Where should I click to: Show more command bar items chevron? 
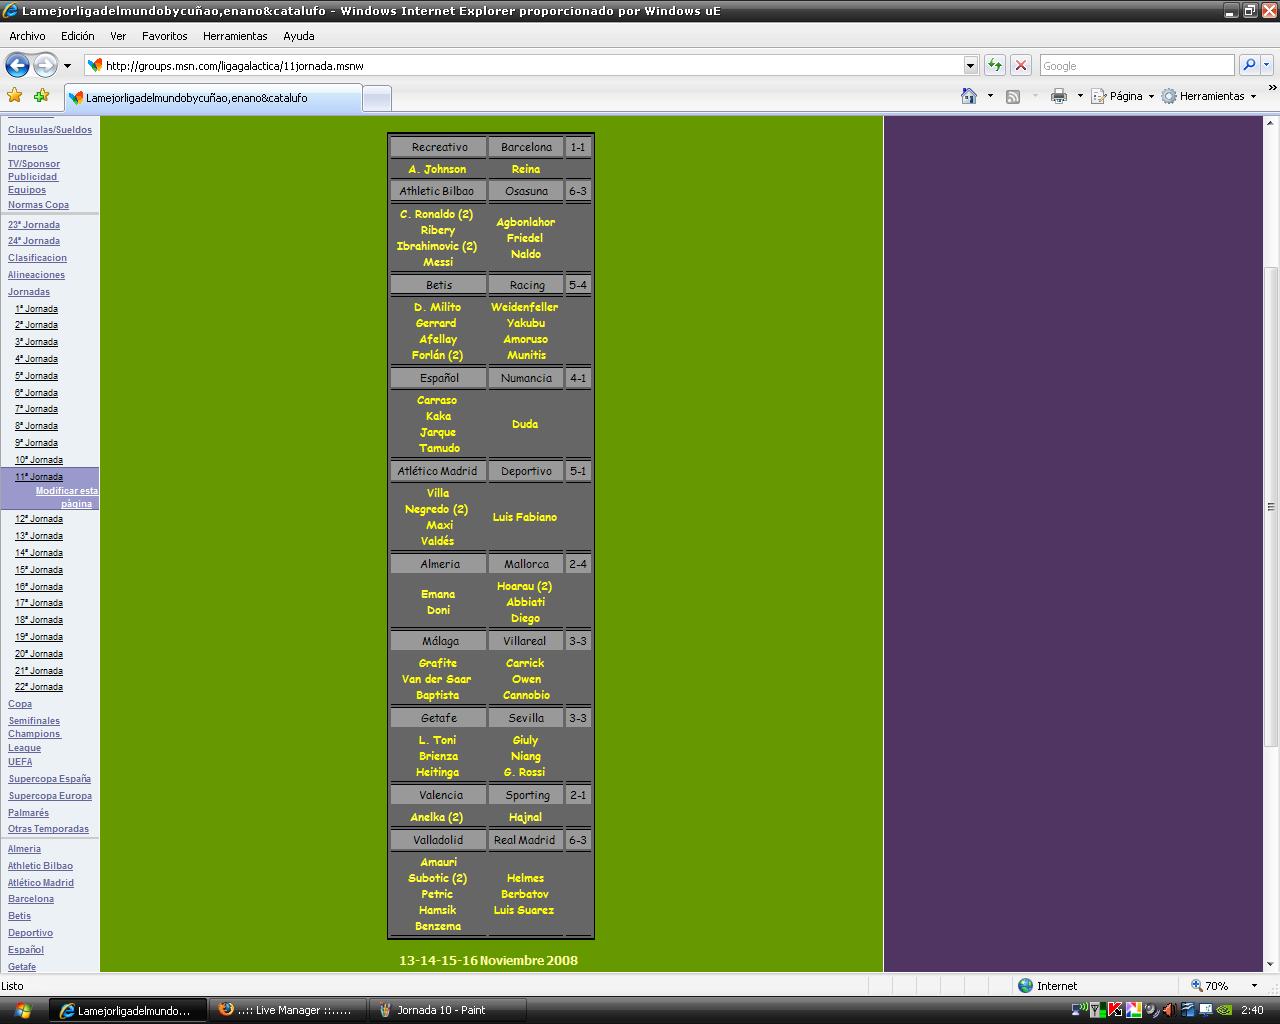1272,88
